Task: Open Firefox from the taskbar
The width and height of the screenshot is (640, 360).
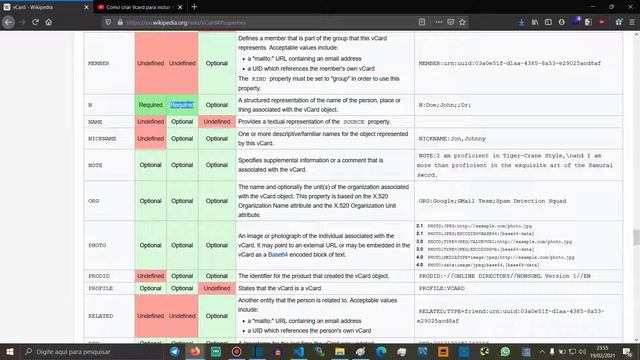Action: 196,352
